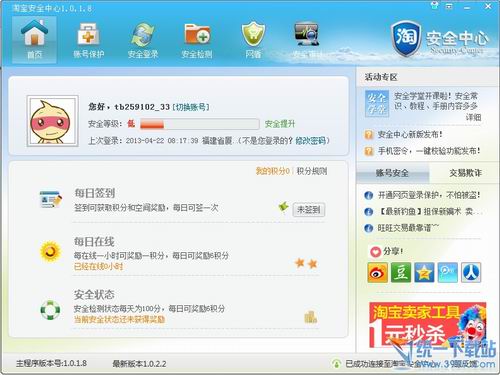This screenshot has width=500, height=375.
Task: Click the red 低 security level label
Action: [131, 124]
